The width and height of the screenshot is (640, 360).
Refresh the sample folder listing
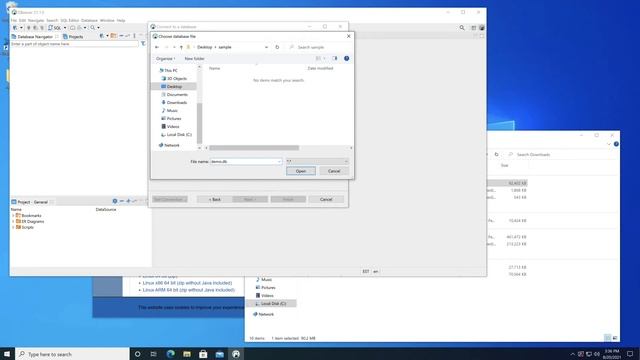pyautogui.click(x=277, y=47)
